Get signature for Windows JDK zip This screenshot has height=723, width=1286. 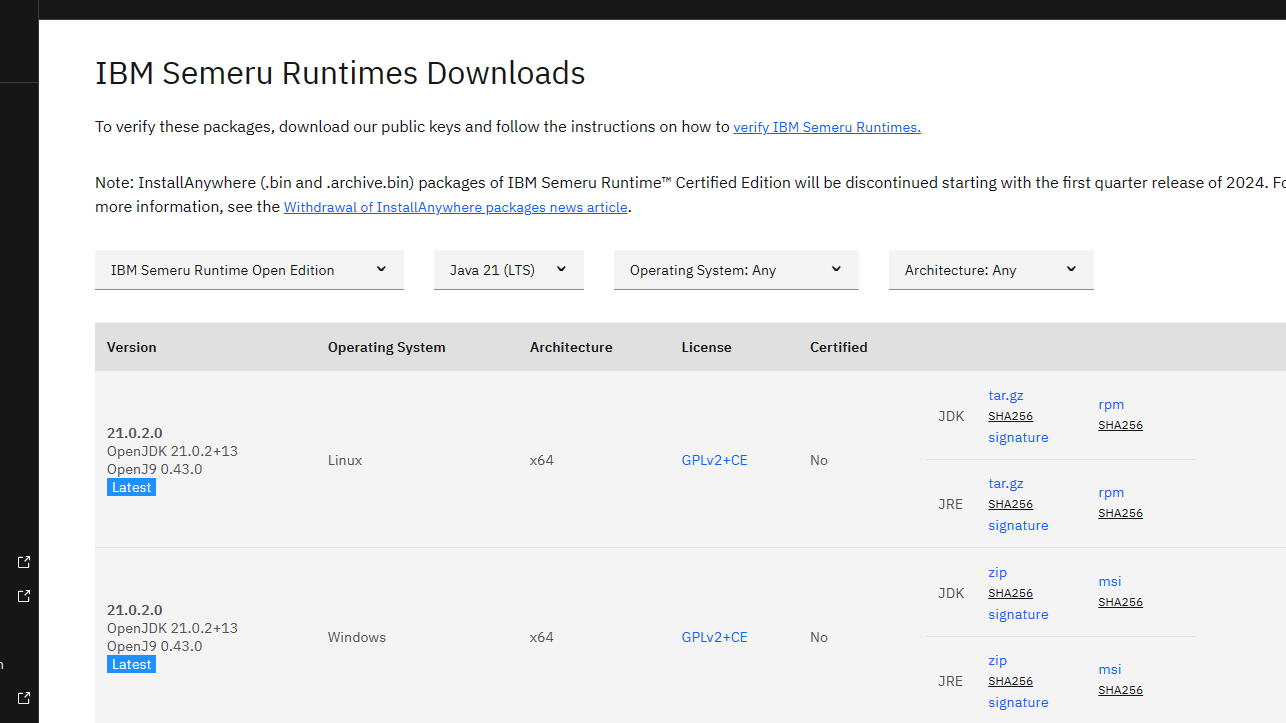pos(1018,614)
